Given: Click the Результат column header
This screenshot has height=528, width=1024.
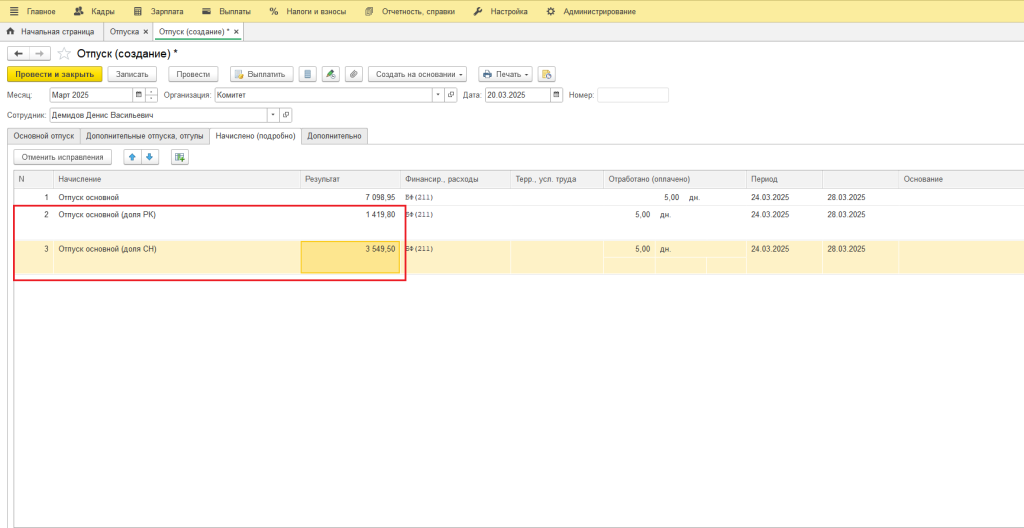Looking at the screenshot, I should pyautogui.click(x=351, y=179).
